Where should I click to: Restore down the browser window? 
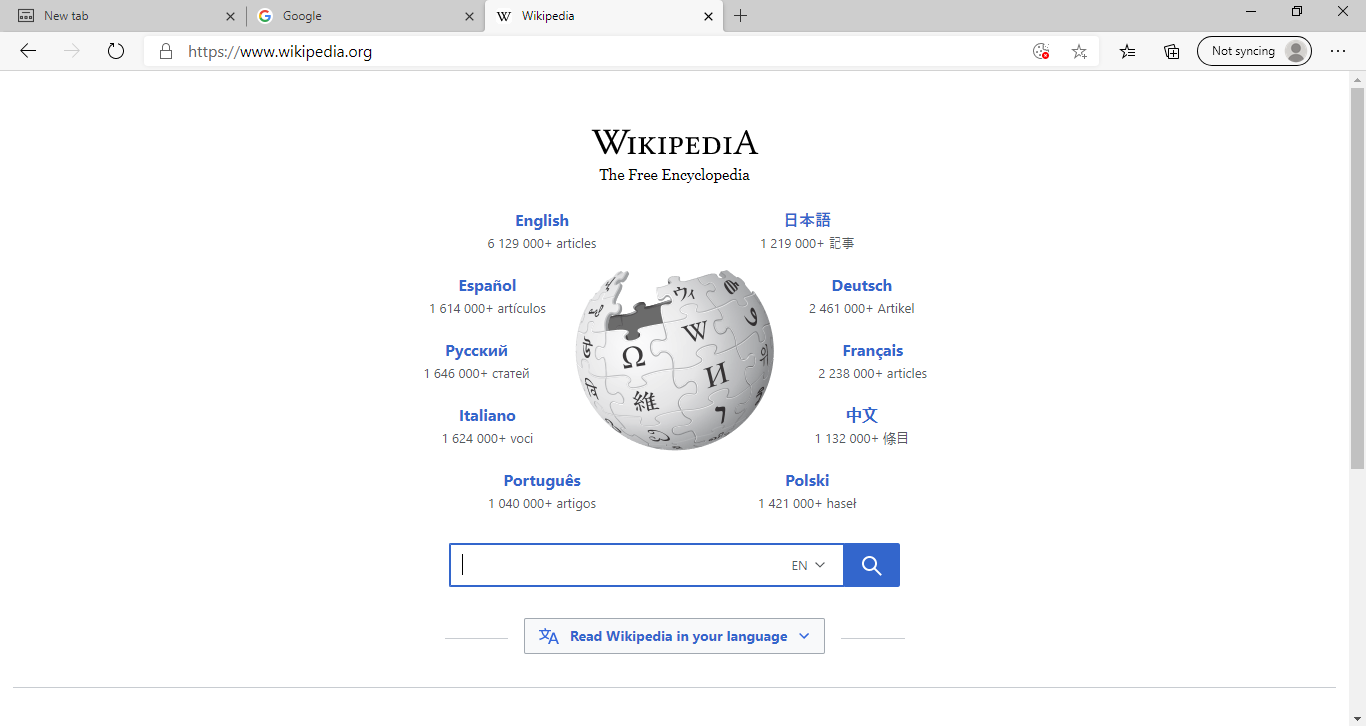click(x=1297, y=11)
